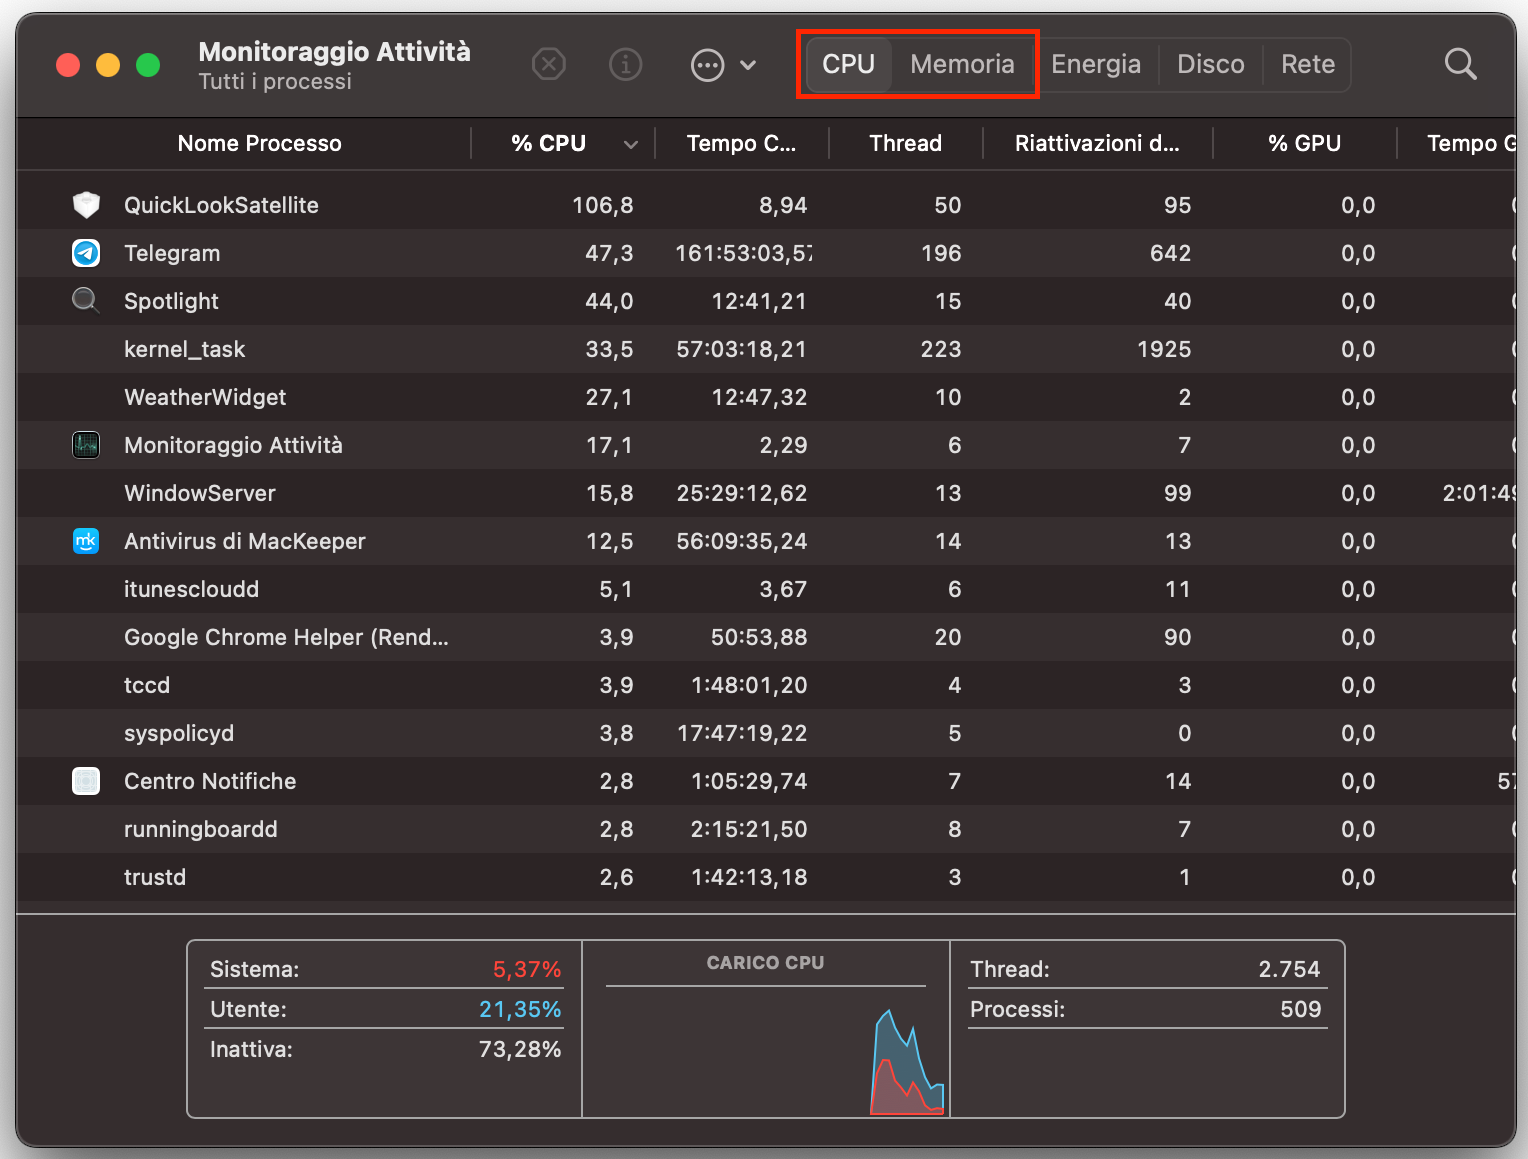
Task: Click the Monitoraggio Attività app icon
Action: pyautogui.click(x=86, y=445)
